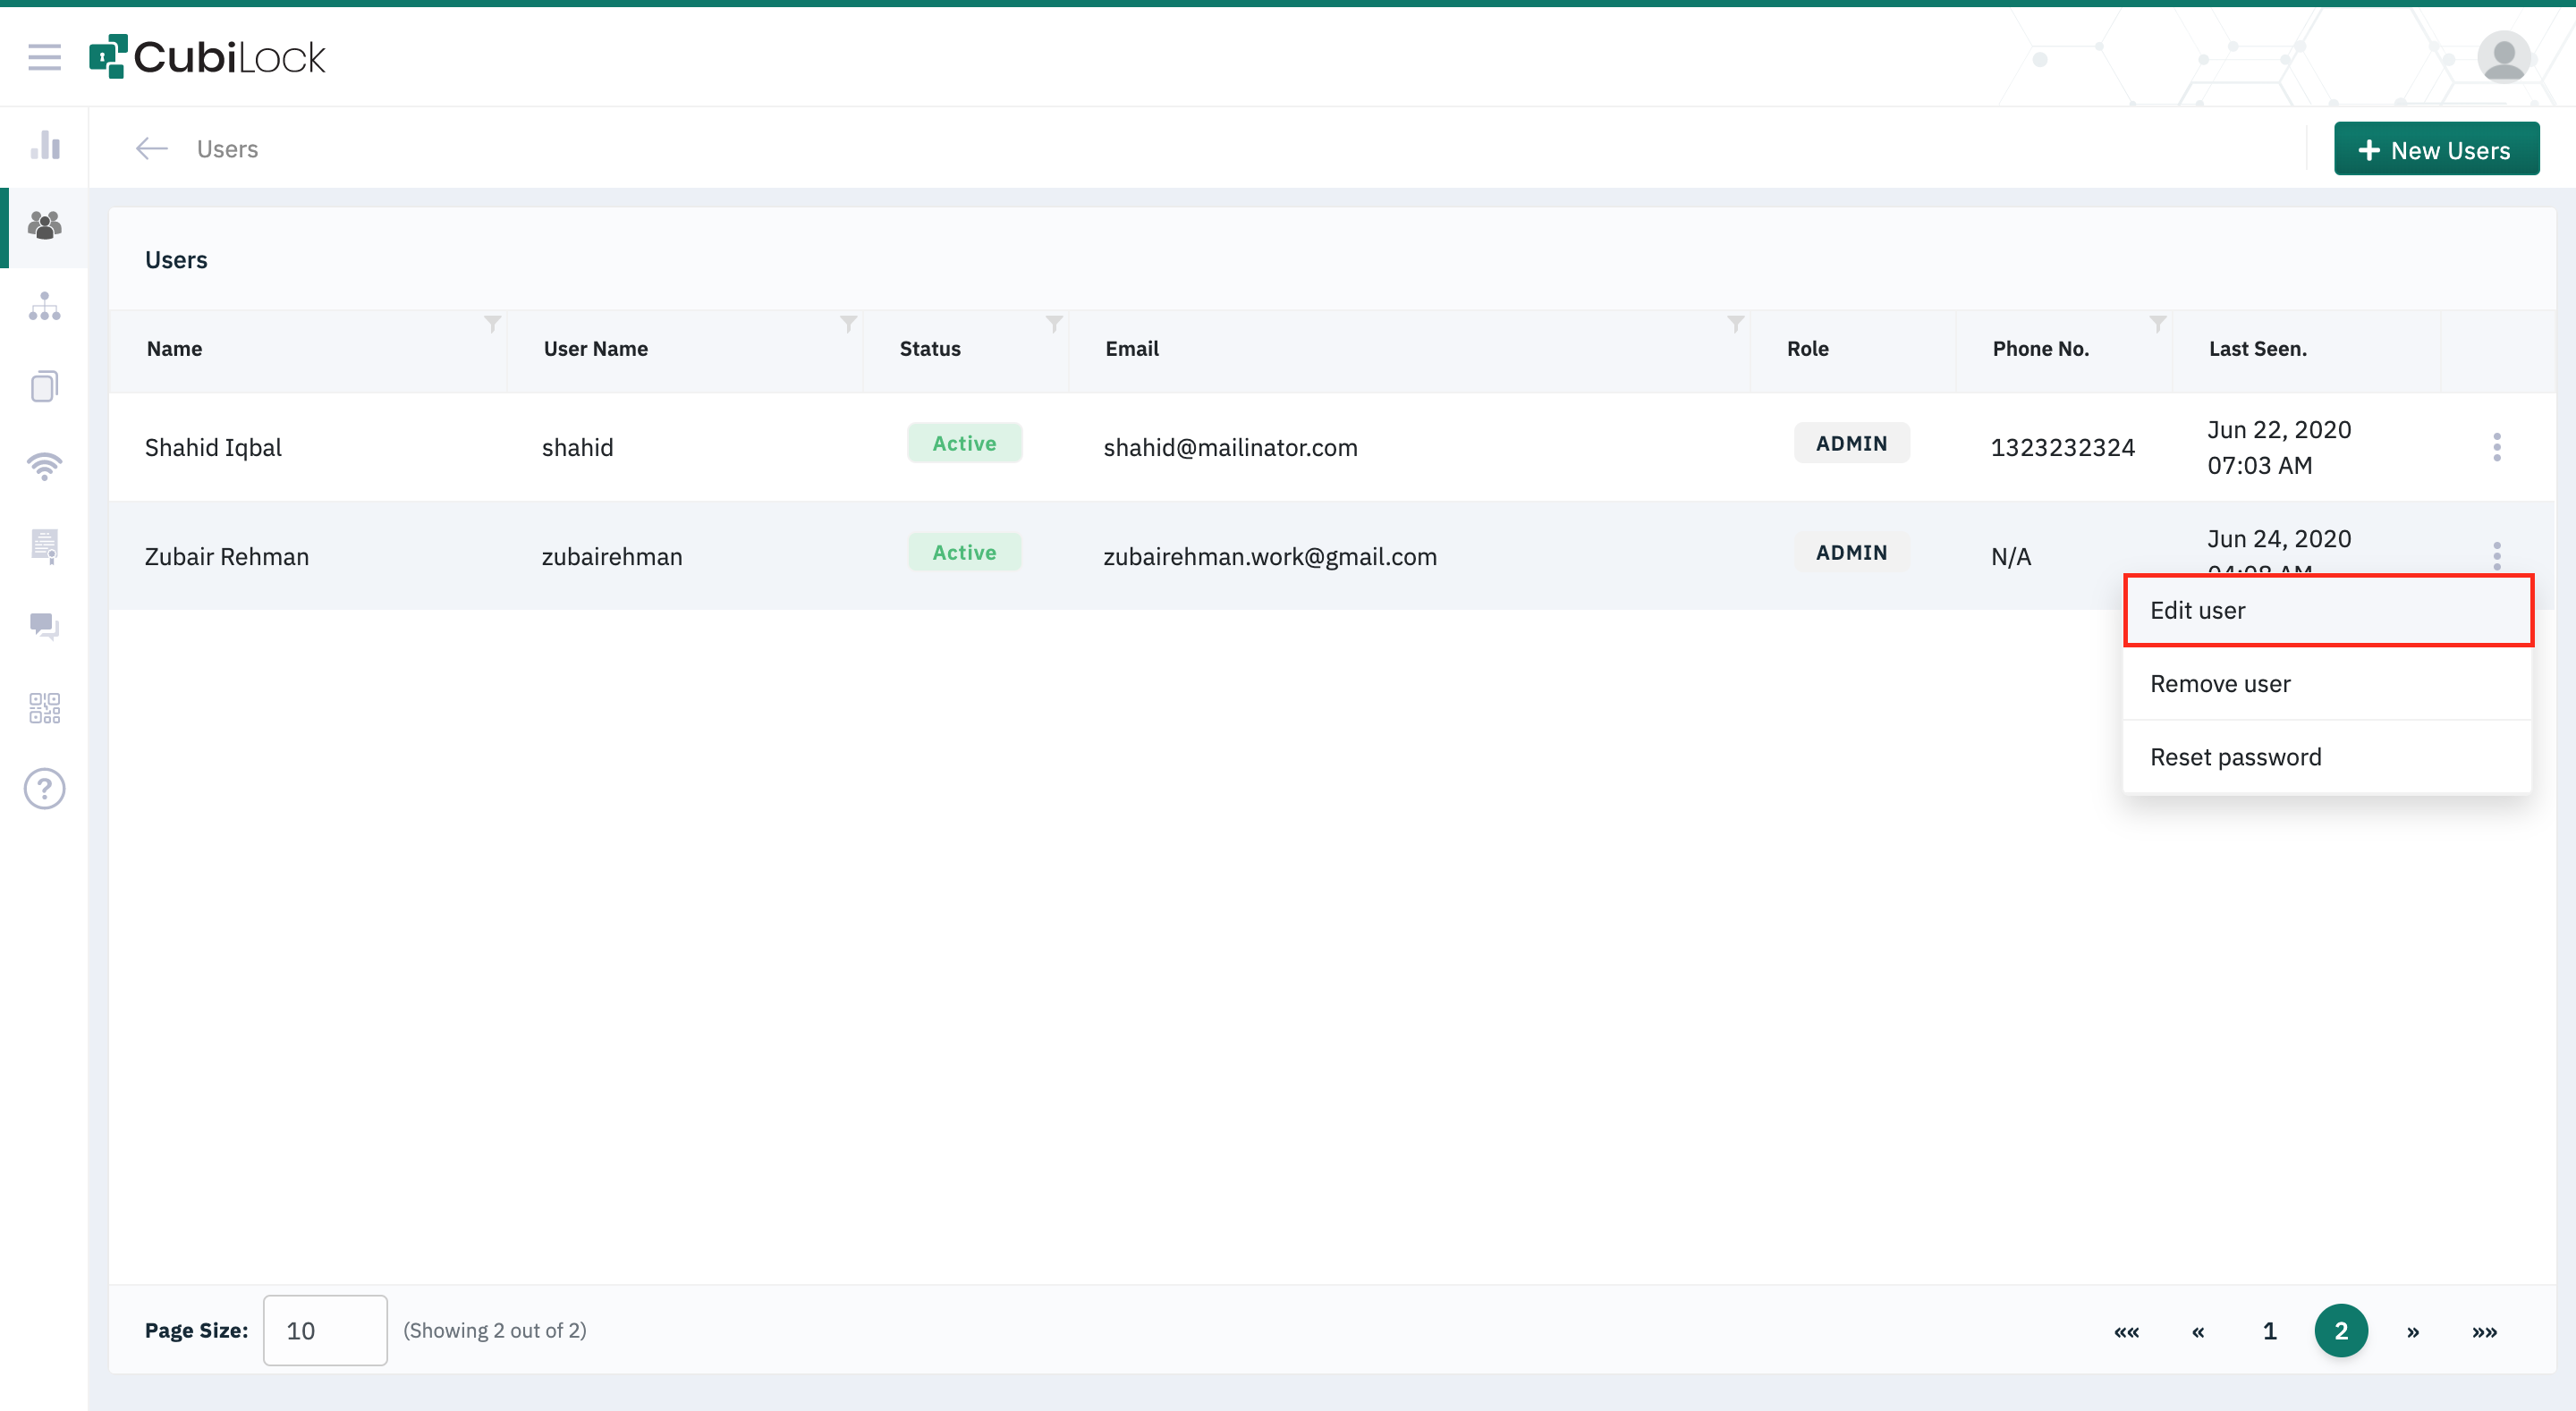Open Email column filter
Screen dimensions: 2576x1411
pos(1735,324)
